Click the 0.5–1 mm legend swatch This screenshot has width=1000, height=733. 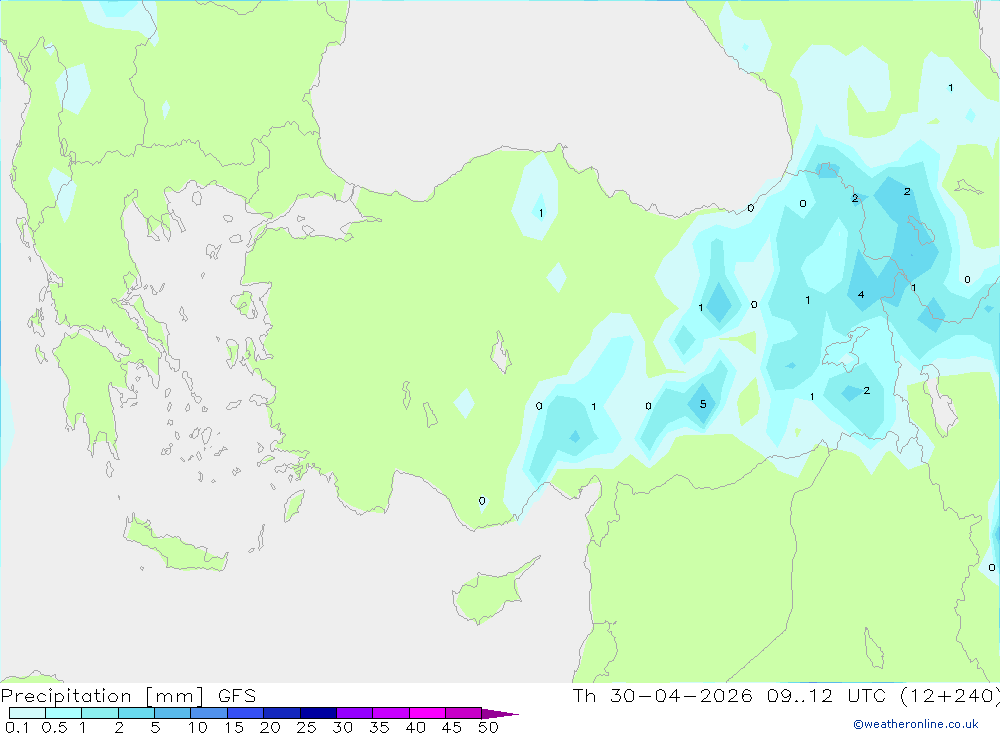[x=63, y=713]
